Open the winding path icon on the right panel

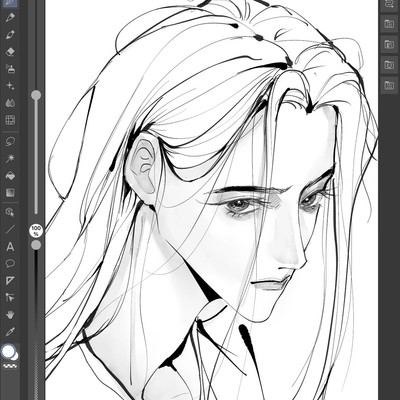389,4
